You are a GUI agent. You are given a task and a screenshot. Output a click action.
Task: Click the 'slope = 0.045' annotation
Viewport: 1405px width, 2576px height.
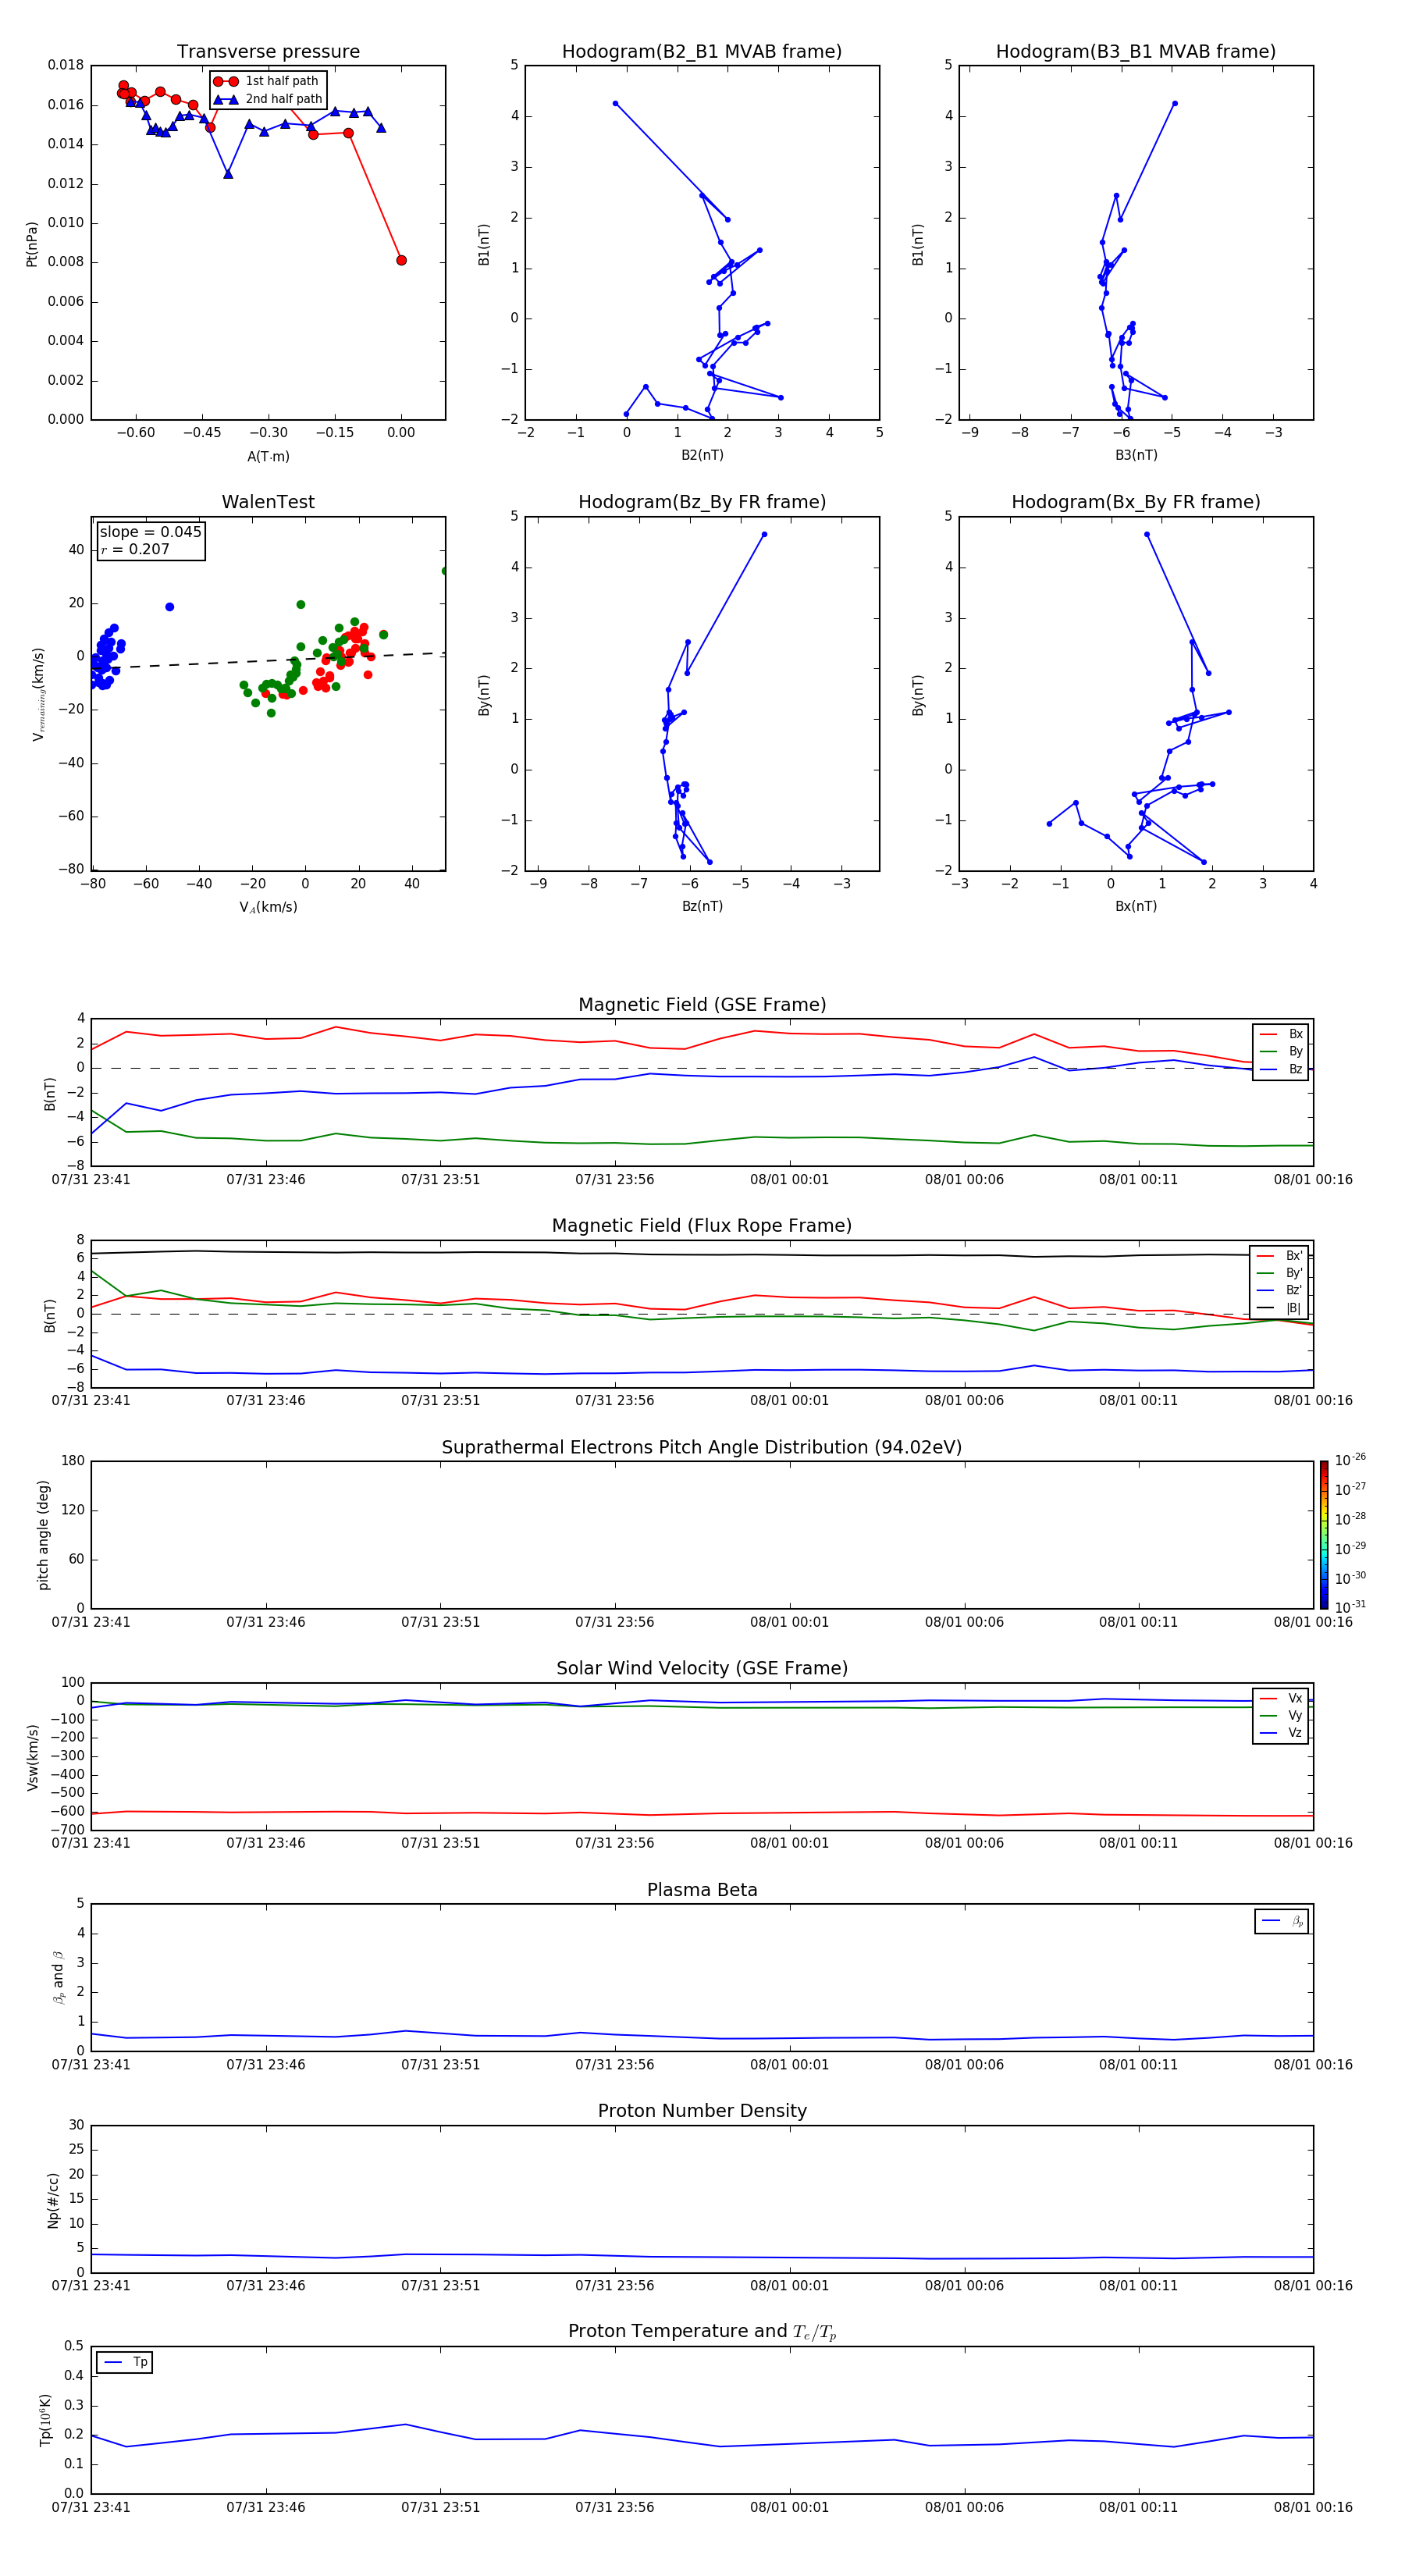pyautogui.click(x=150, y=532)
